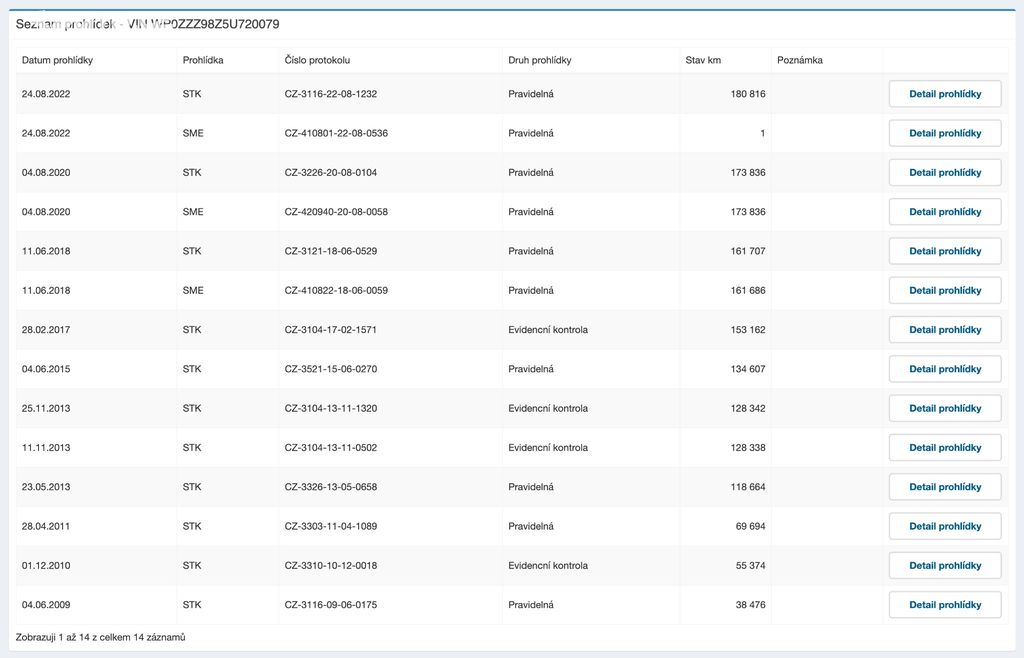Click the mileage value 134 607

click(x=748, y=369)
